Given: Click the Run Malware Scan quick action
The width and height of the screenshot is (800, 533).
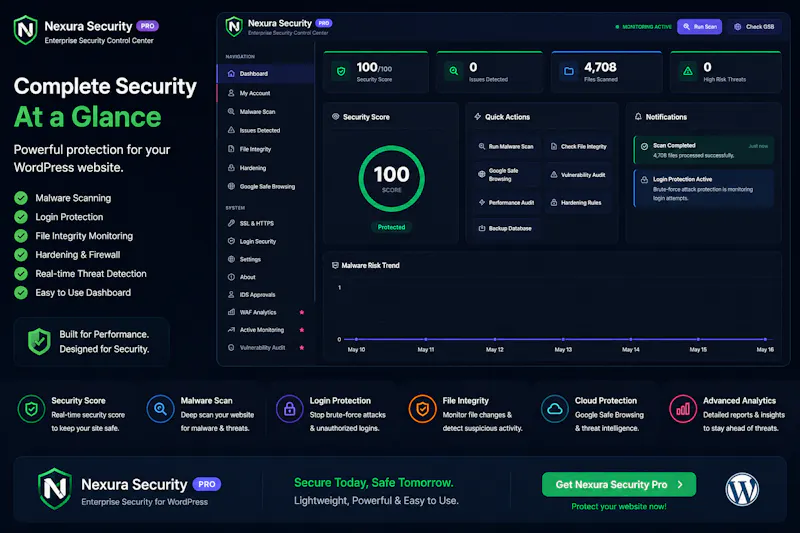Looking at the screenshot, I should pos(506,146).
